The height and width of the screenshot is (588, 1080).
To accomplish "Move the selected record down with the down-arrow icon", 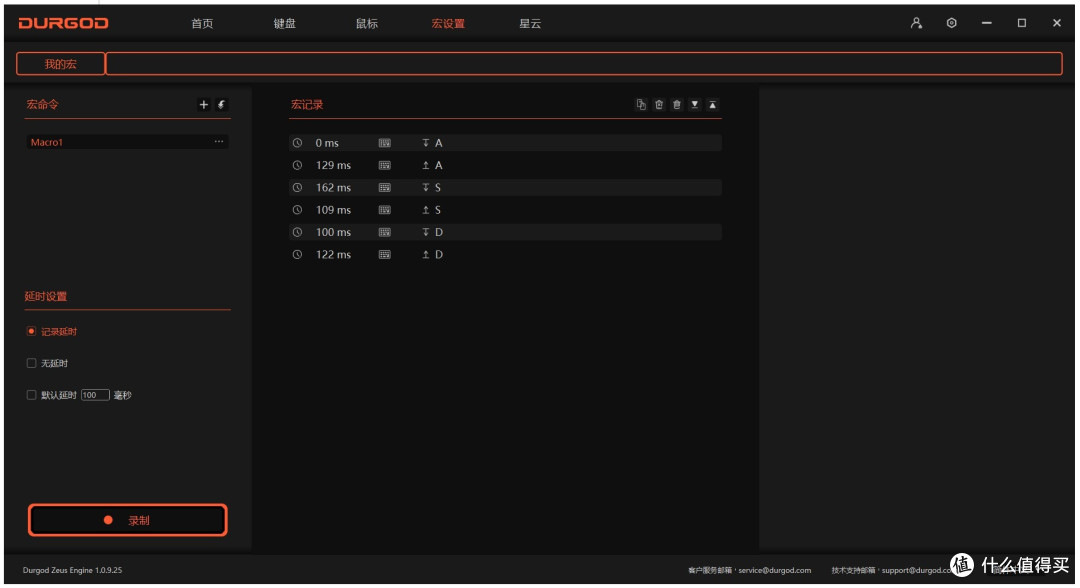I will tap(695, 105).
